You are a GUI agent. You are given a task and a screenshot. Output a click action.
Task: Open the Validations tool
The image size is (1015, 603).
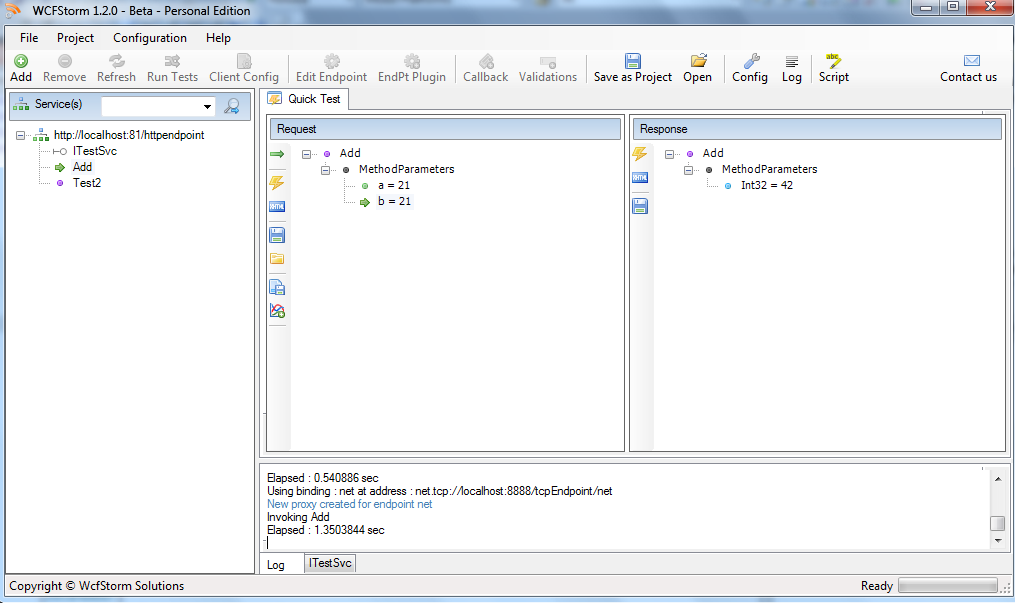click(x=548, y=68)
